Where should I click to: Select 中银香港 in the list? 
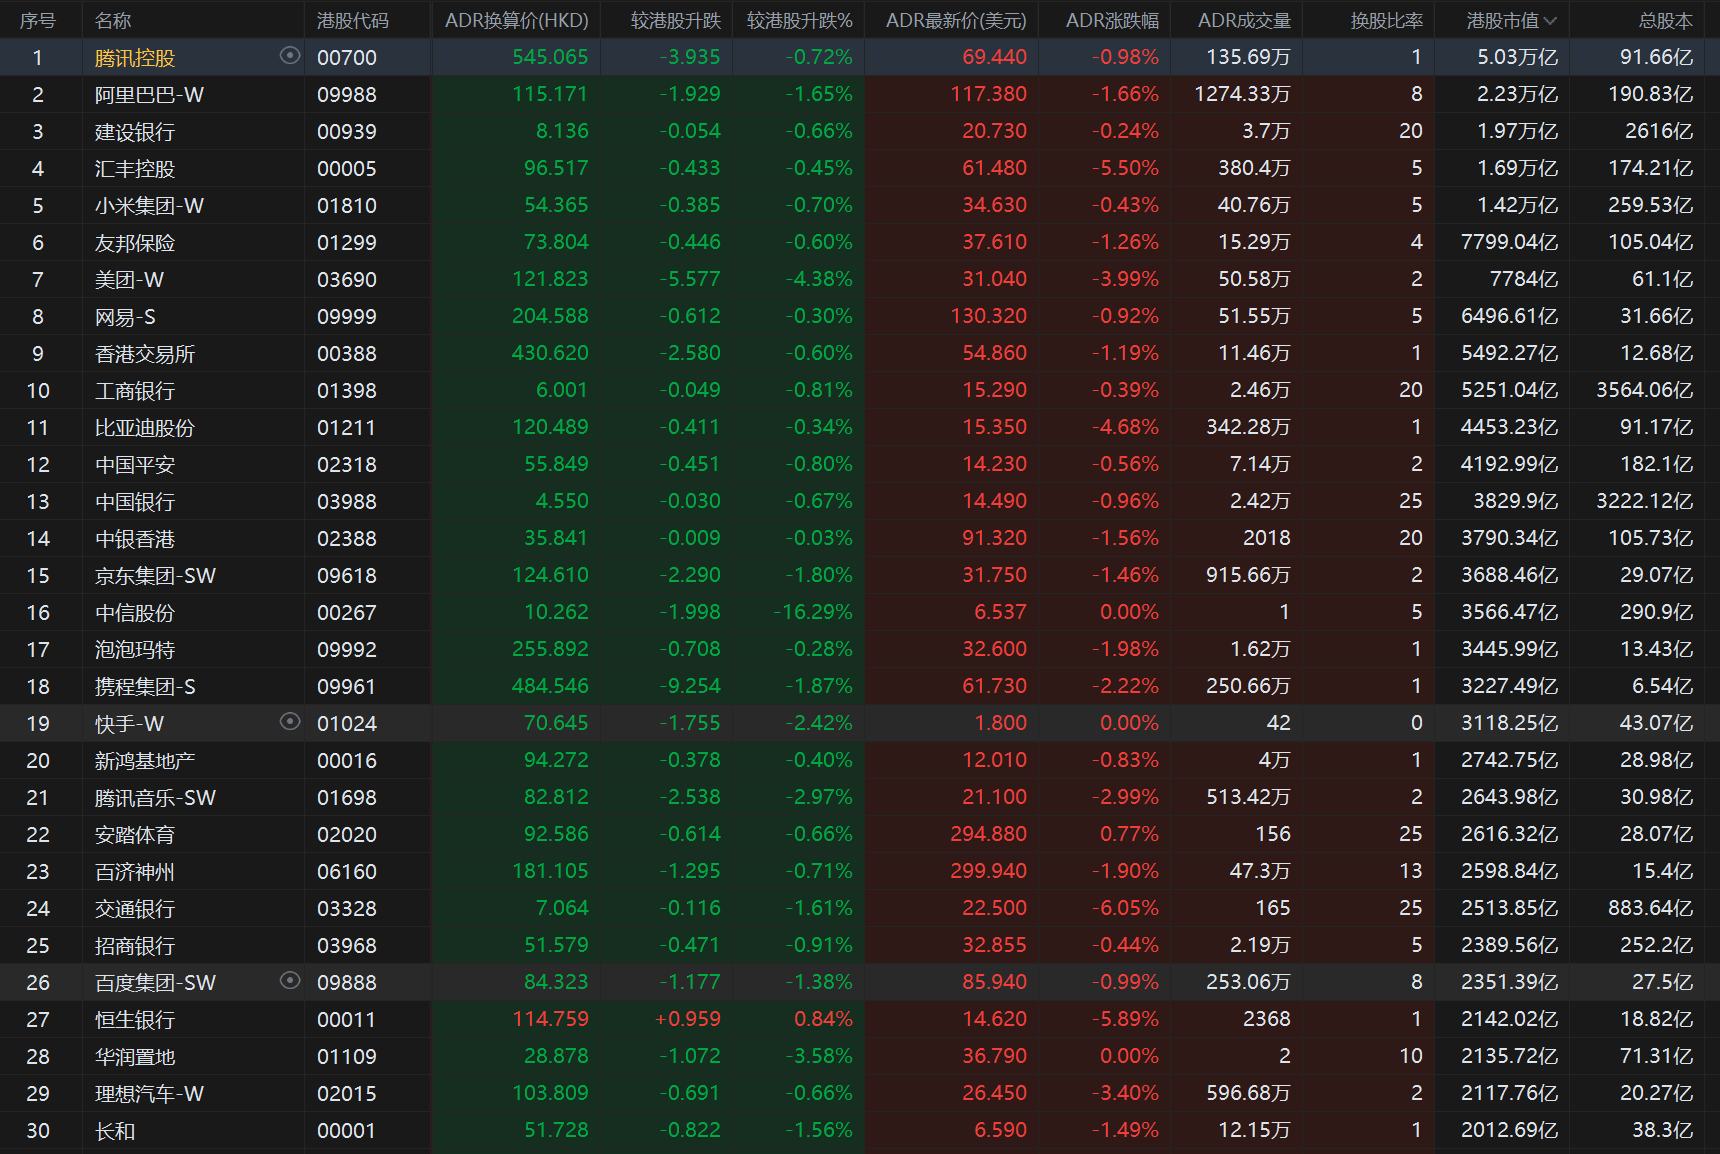tap(135, 538)
